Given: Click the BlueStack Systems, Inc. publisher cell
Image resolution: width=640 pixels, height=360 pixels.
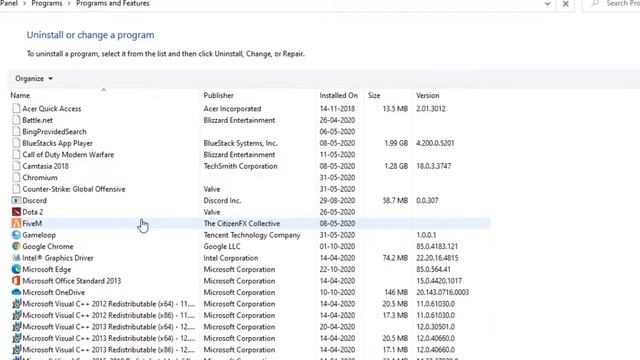Looking at the screenshot, I should (240, 143).
